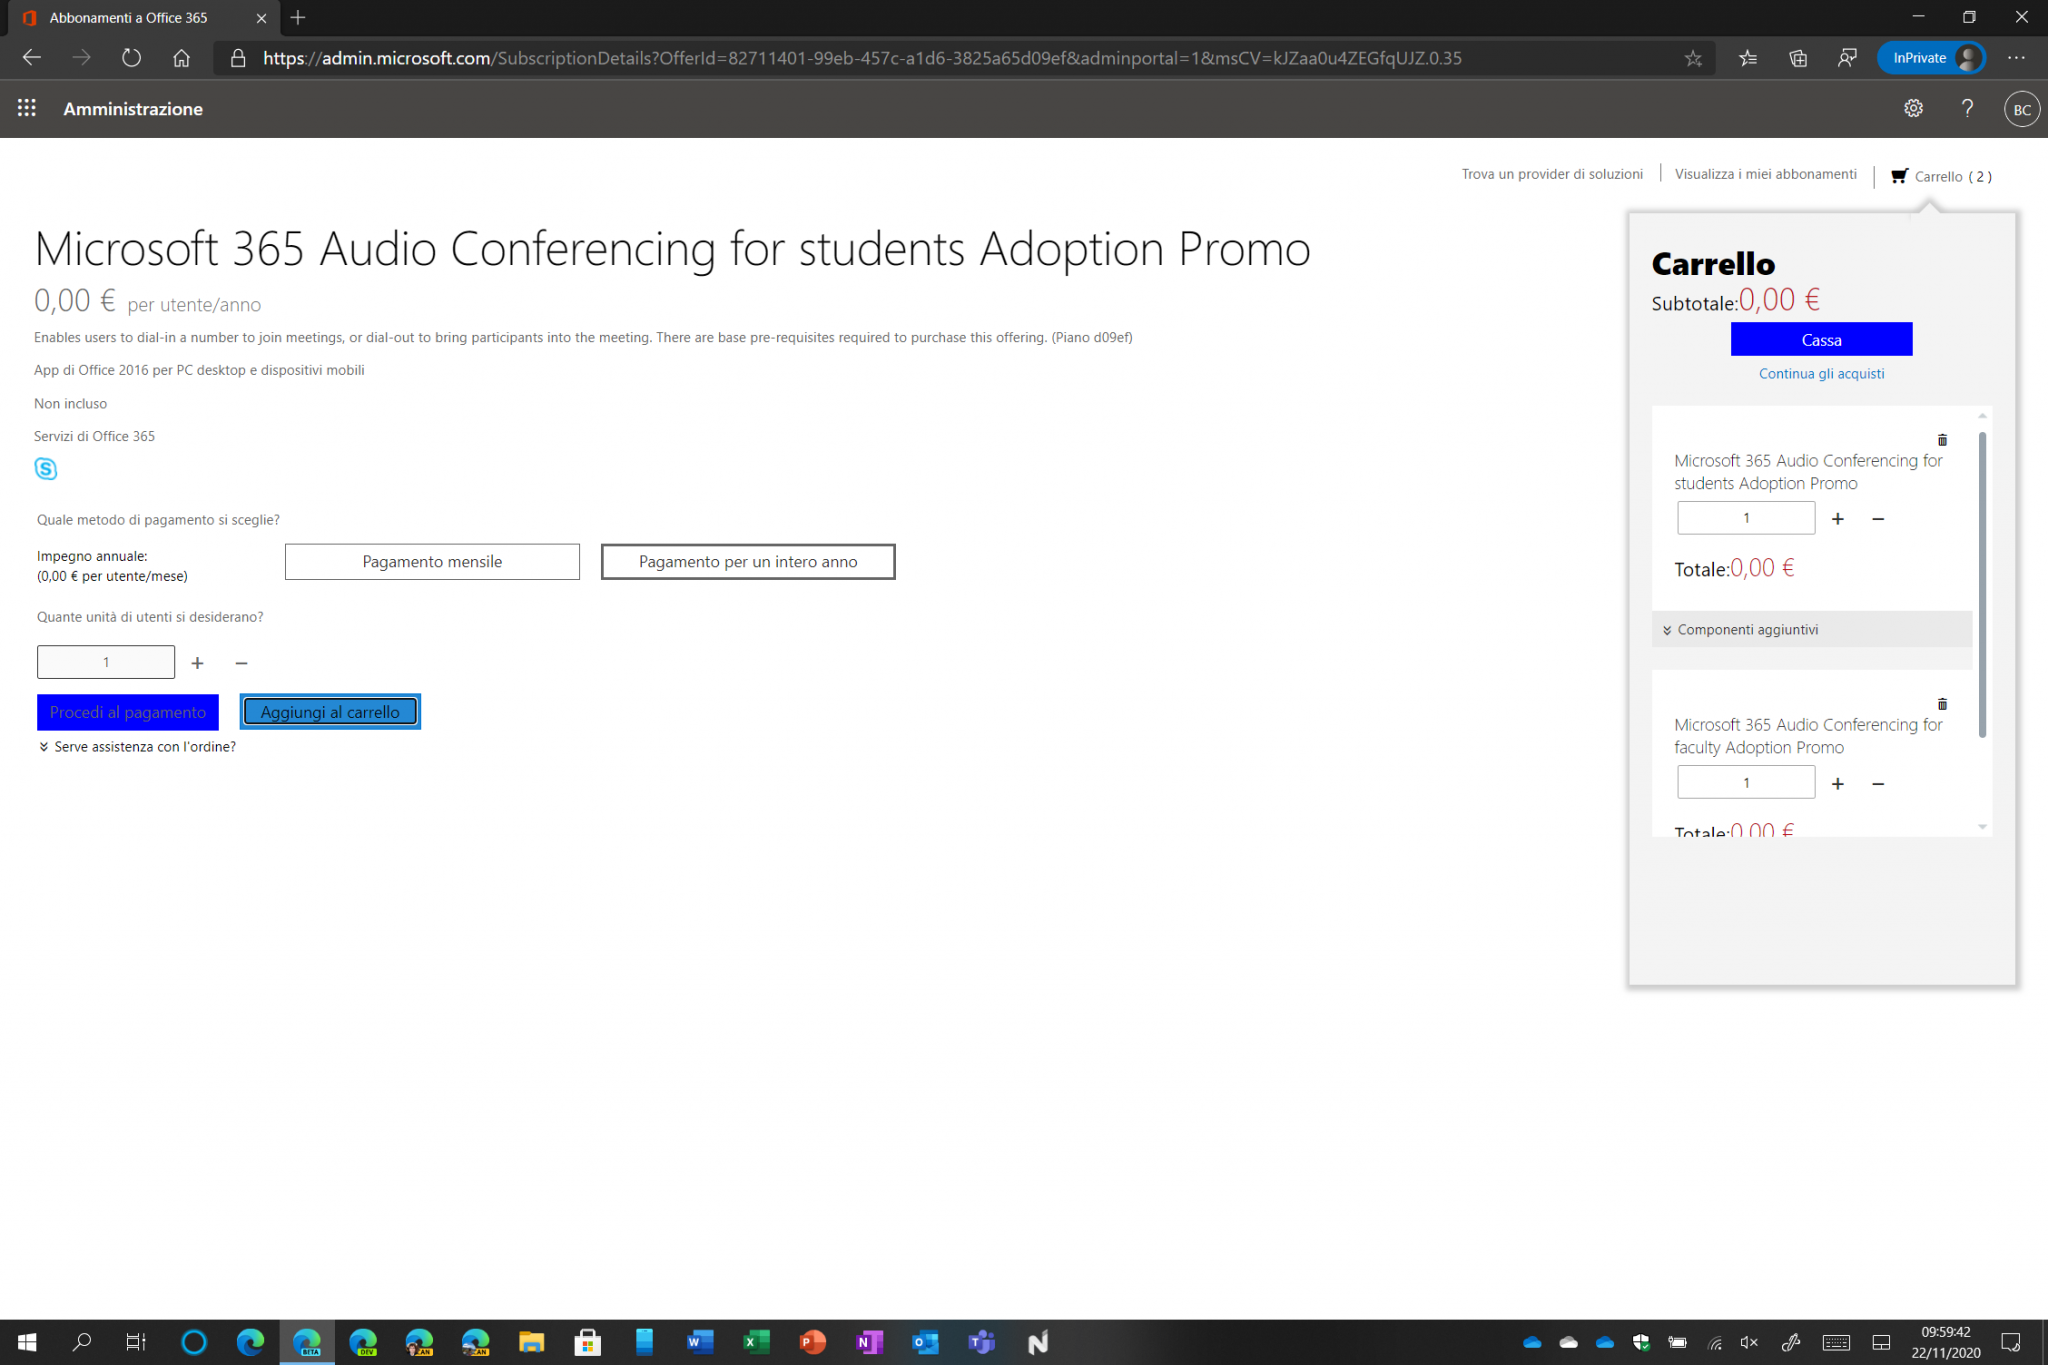Expand the Componenti aggiuntivi section
The height and width of the screenshot is (1365, 2048).
tap(1746, 629)
